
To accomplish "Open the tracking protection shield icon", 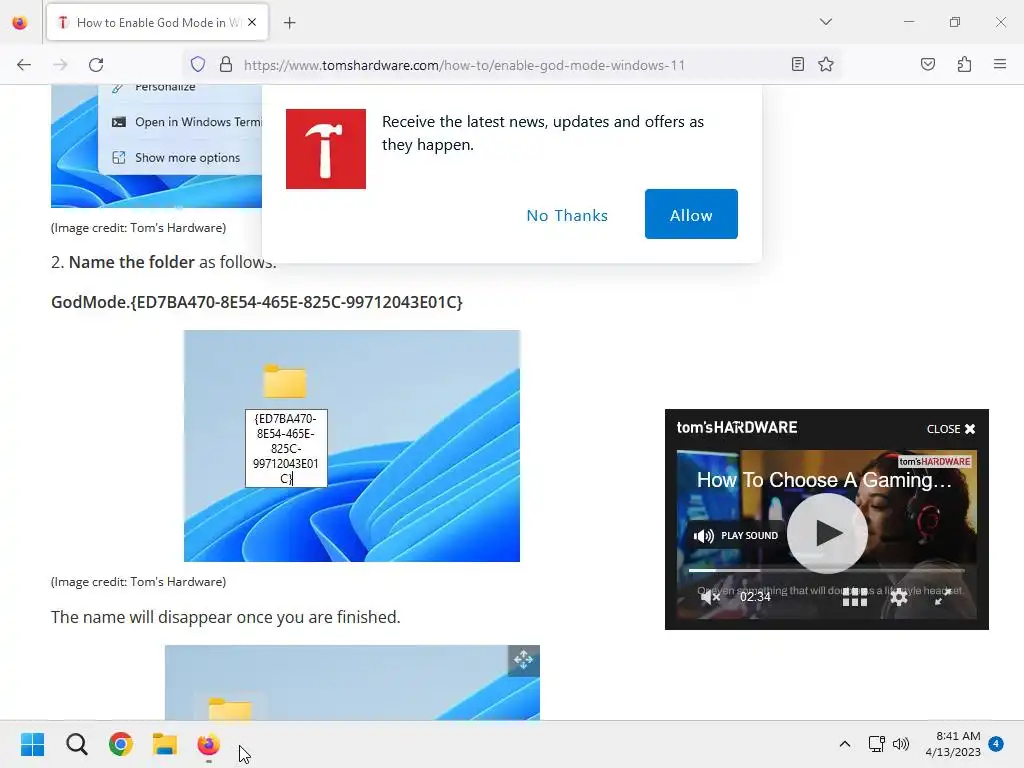I will 198,65.
